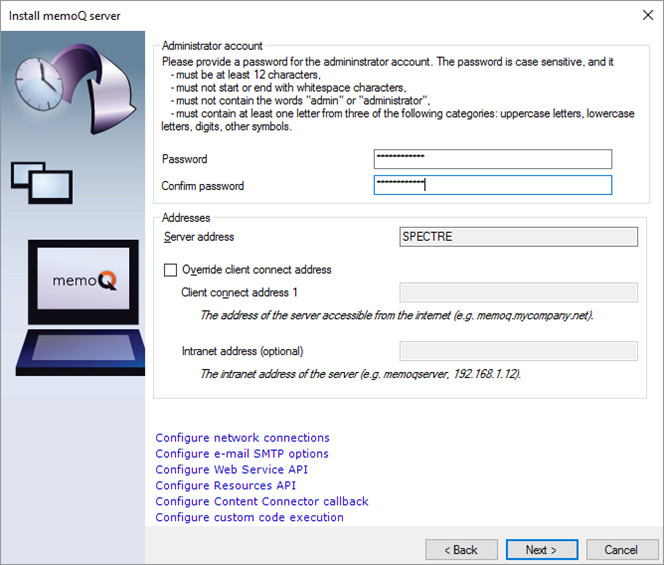Click the Client connect address 1 field
Screen dimensions: 664x565
(518, 292)
